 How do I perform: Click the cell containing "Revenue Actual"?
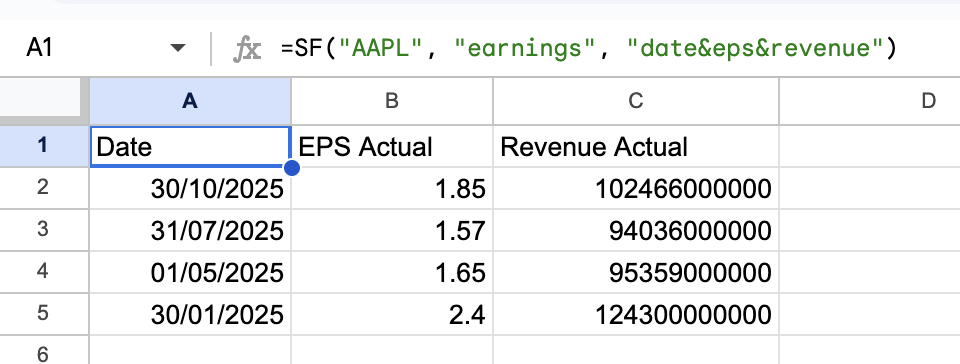point(636,146)
